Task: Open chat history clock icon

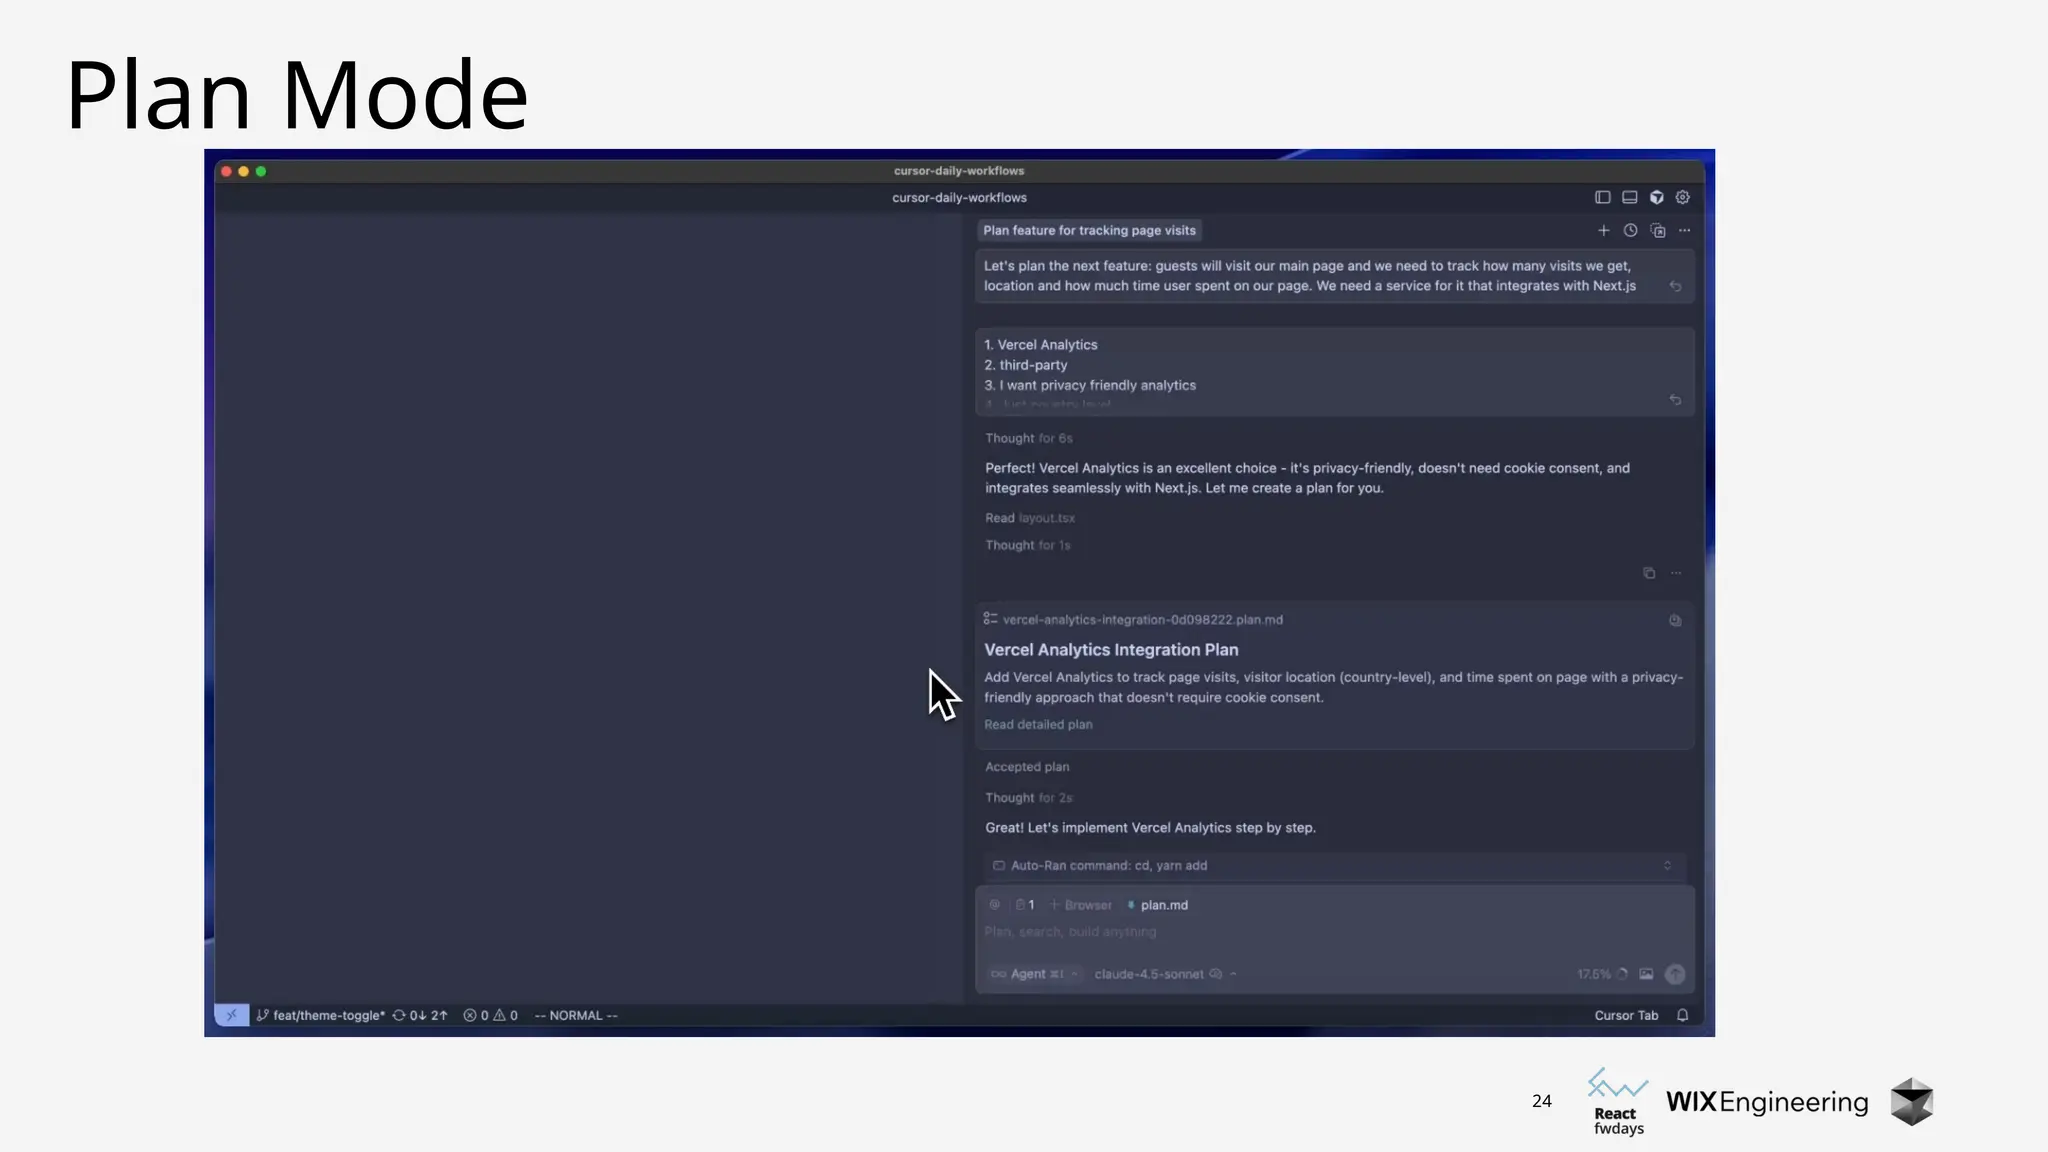Action: click(x=1630, y=230)
